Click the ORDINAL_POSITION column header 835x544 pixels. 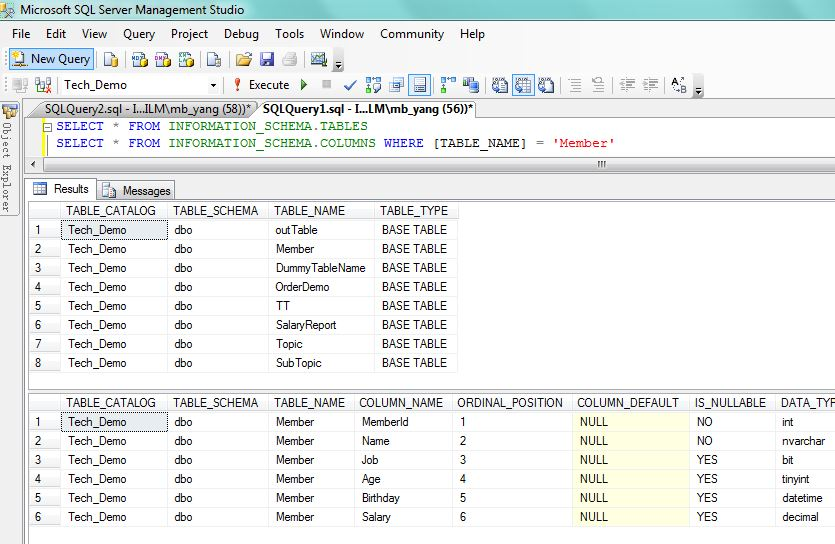pos(510,403)
